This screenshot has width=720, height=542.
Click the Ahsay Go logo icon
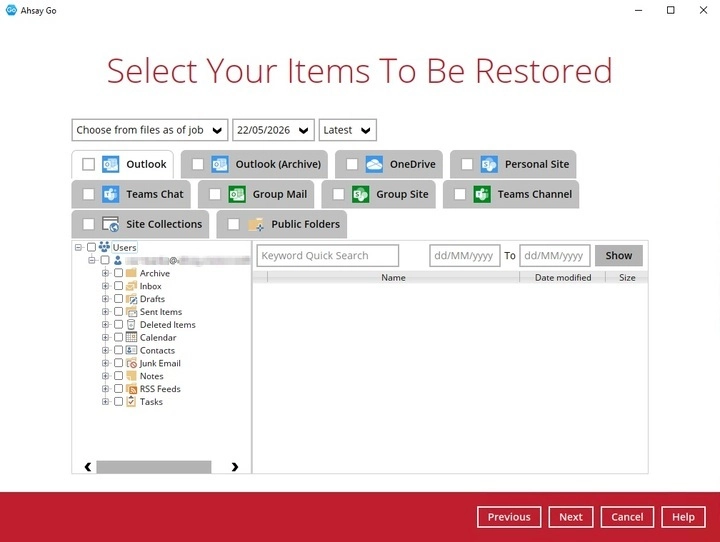click(11, 10)
